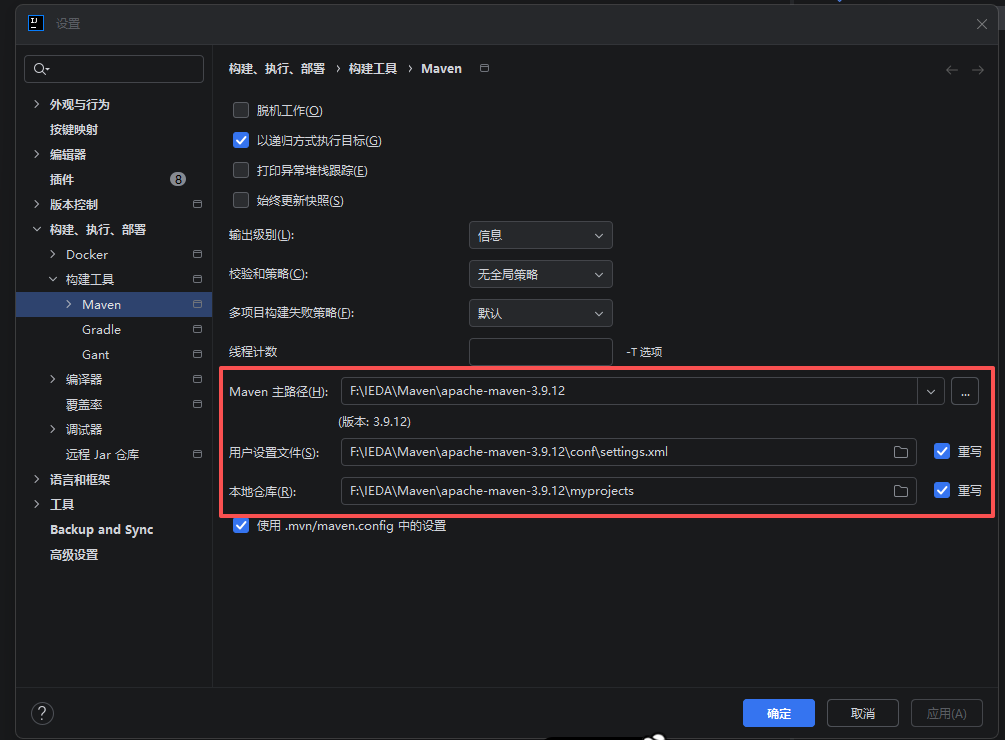This screenshot has height=740, width=1005.
Task: Expand the 语言和框架 tree node
Action: click(37, 479)
